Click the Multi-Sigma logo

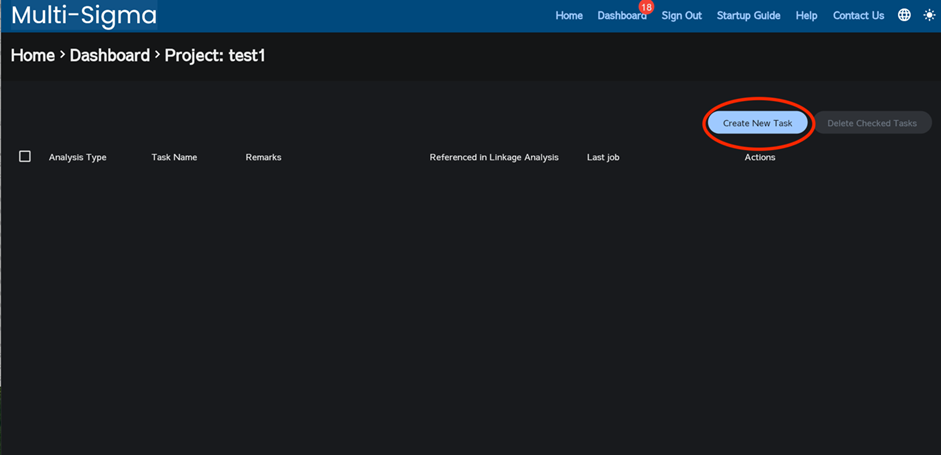point(84,16)
